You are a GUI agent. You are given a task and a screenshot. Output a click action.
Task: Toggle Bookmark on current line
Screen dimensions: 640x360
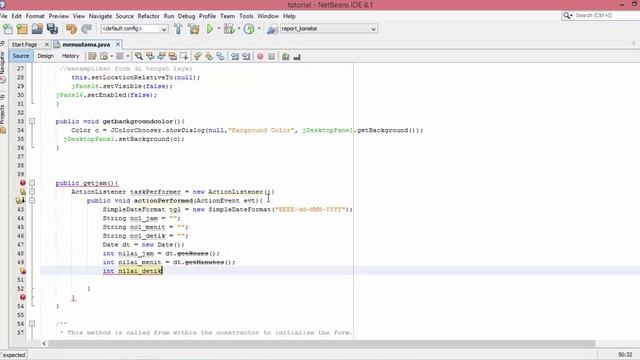220,56
